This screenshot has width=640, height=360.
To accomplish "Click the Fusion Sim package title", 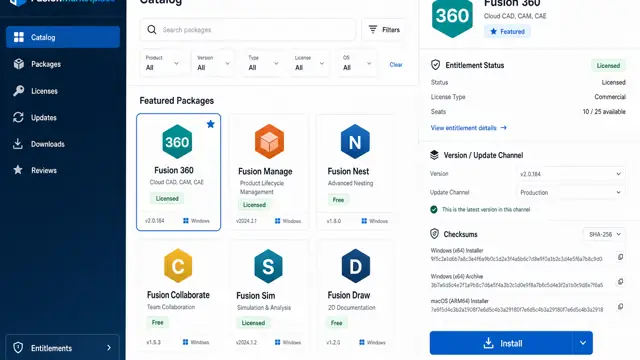I will point(256,296).
